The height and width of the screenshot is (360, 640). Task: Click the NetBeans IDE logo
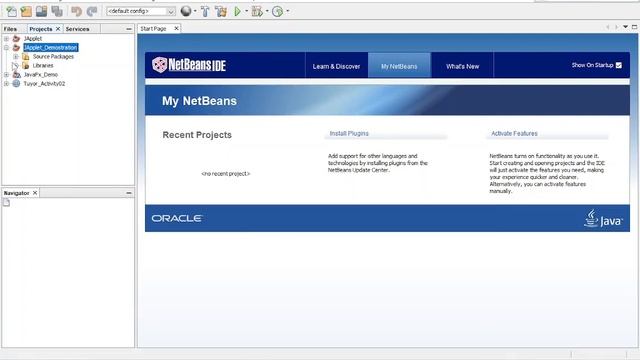pyautogui.click(x=189, y=65)
